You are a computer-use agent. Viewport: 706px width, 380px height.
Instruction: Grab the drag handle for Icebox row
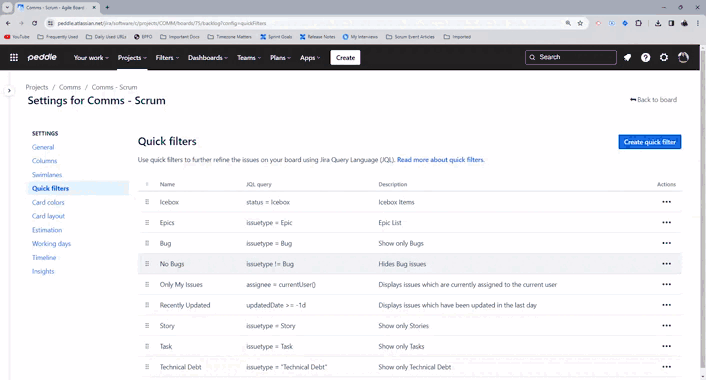point(147,202)
